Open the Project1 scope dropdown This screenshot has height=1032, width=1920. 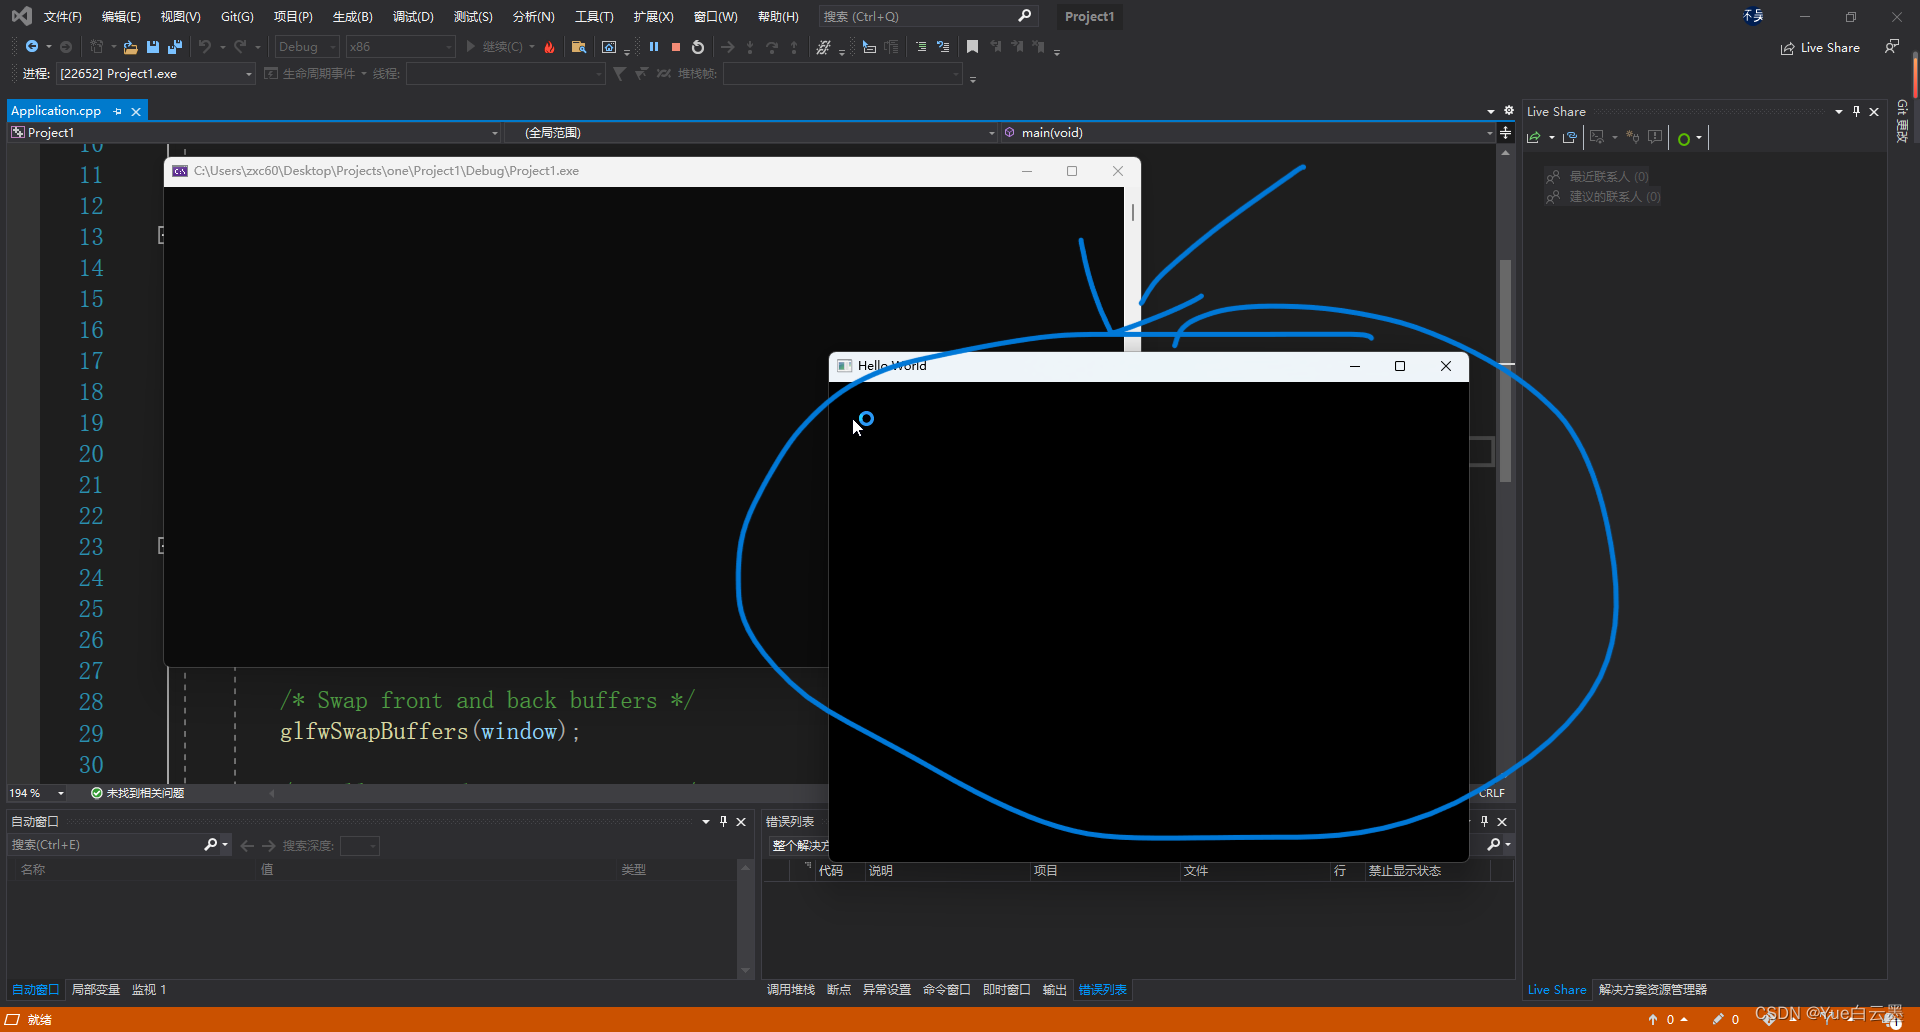click(254, 132)
